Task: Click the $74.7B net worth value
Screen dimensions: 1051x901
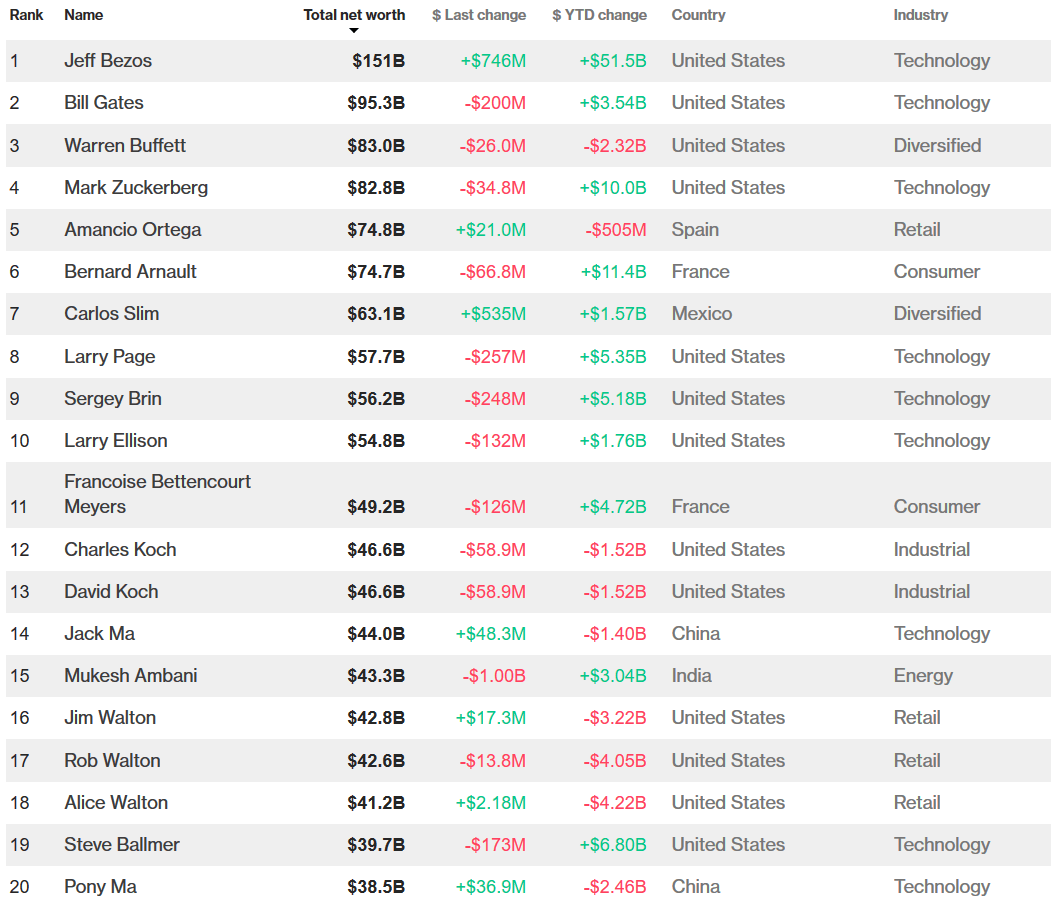Action: click(376, 272)
